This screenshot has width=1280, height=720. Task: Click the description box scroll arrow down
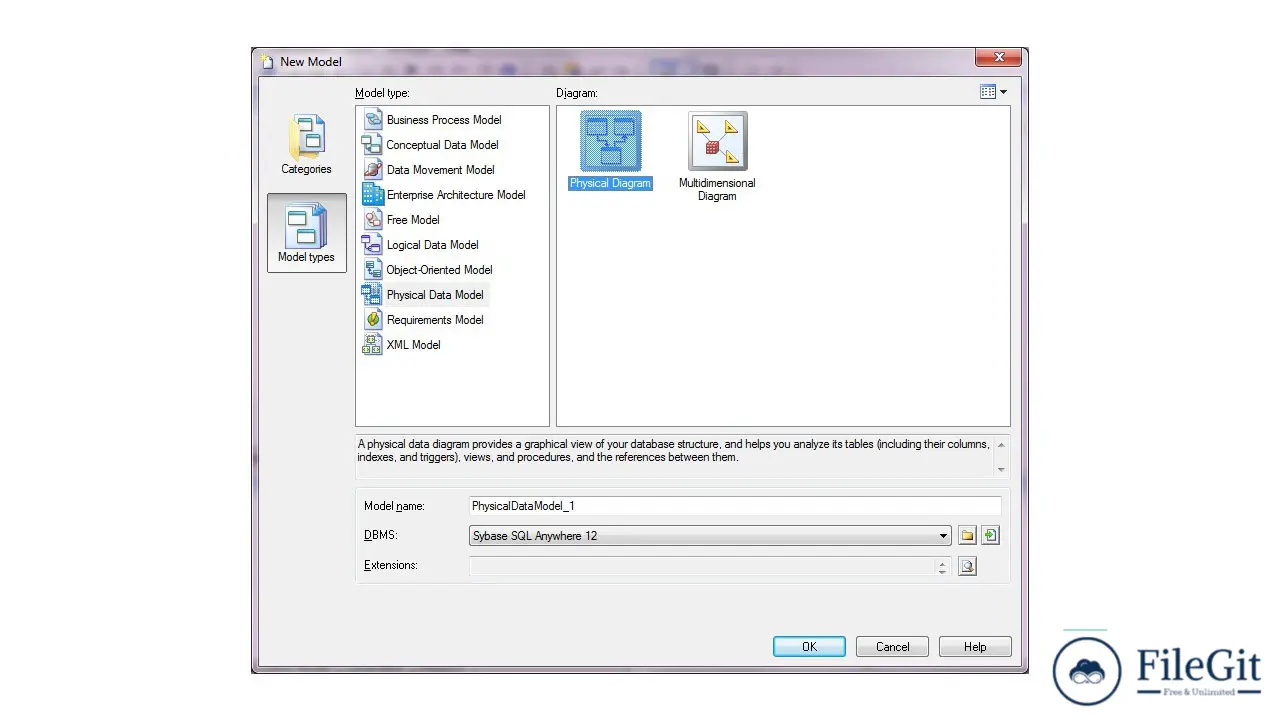pyautogui.click(x=1001, y=469)
